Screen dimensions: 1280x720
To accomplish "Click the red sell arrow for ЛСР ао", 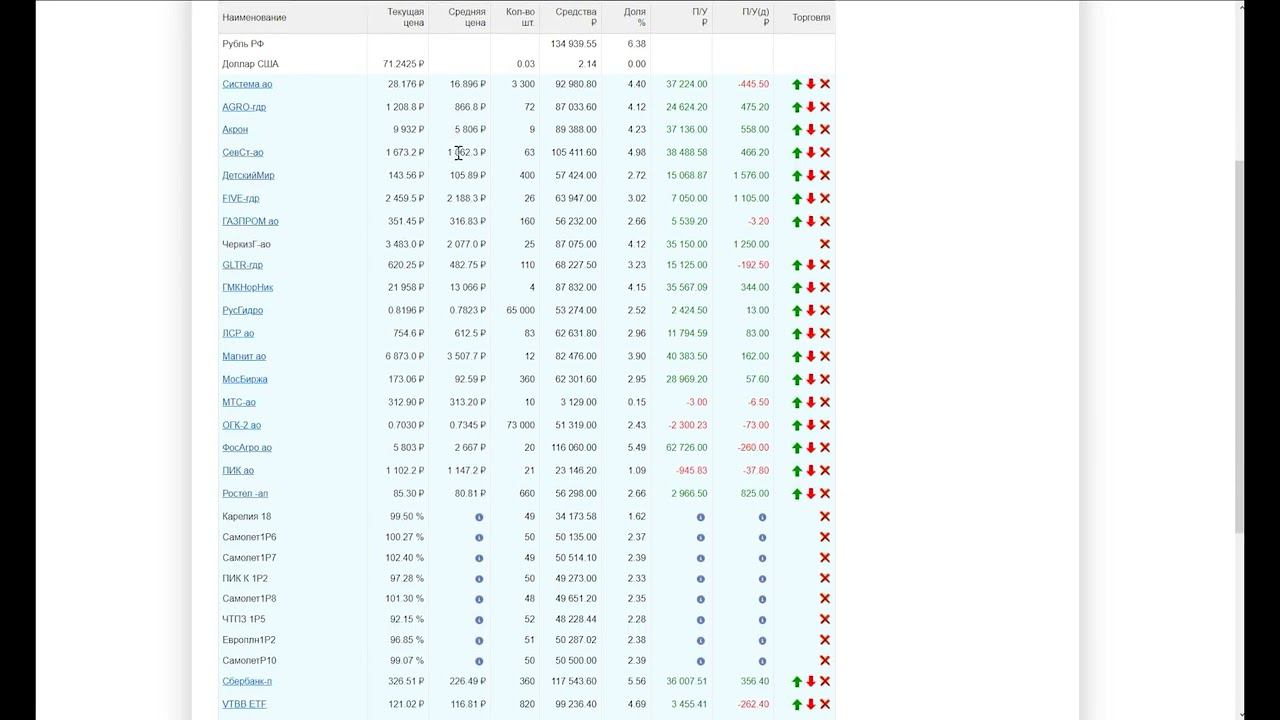I will click(x=811, y=334).
